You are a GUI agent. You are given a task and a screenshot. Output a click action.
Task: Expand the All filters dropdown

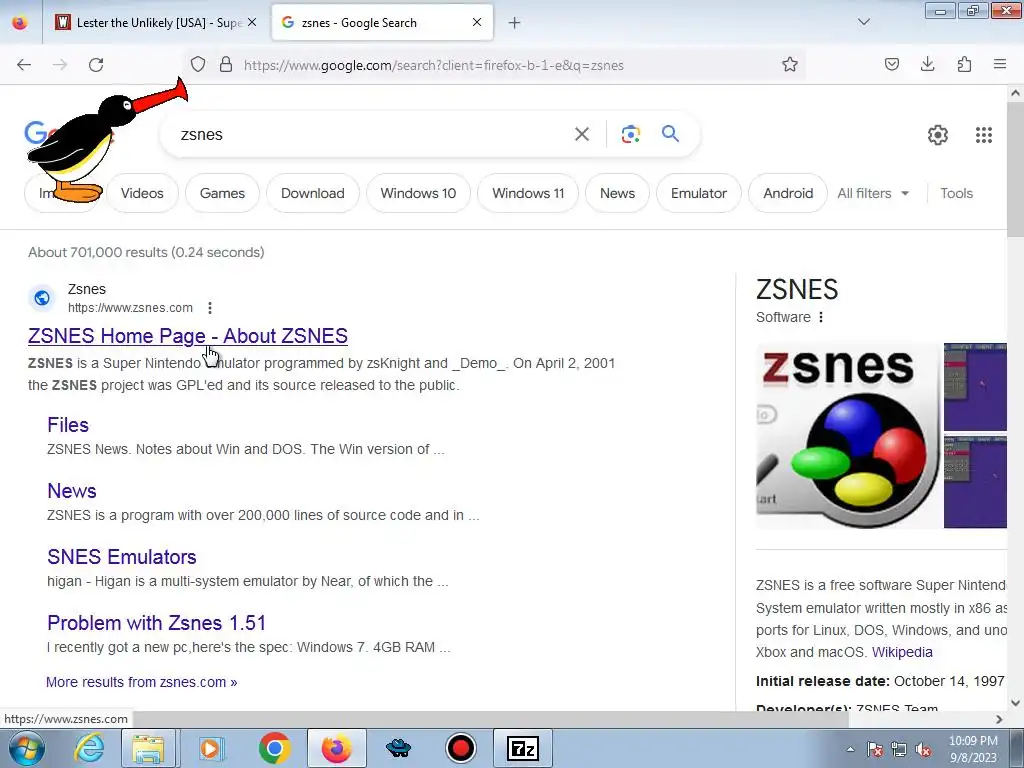(873, 193)
